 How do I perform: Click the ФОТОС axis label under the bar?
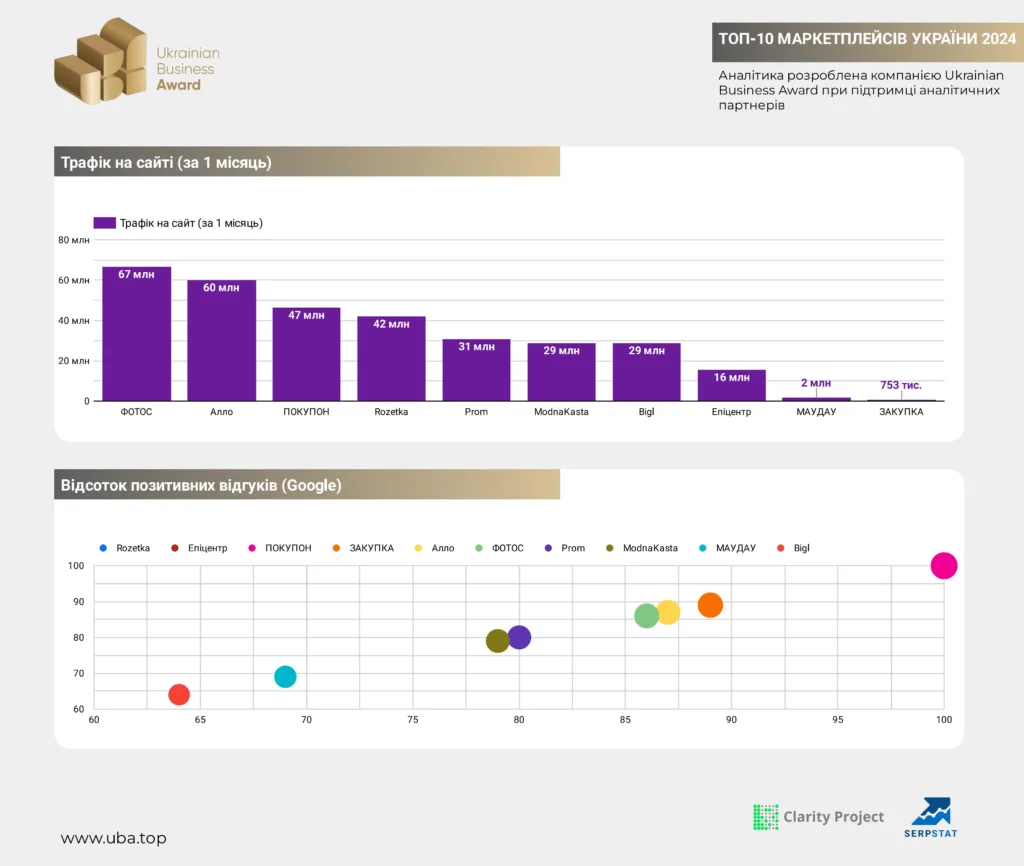(136, 411)
